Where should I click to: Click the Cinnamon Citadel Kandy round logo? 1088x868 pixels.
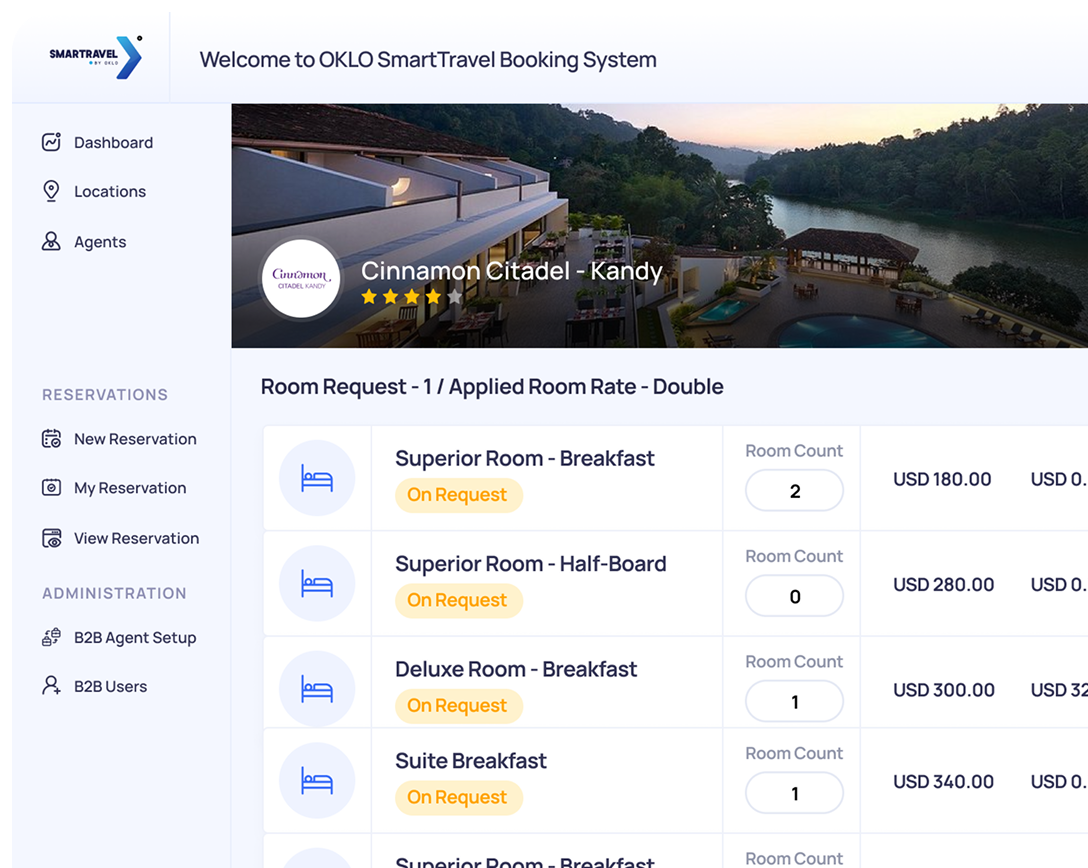pyautogui.click(x=301, y=279)
